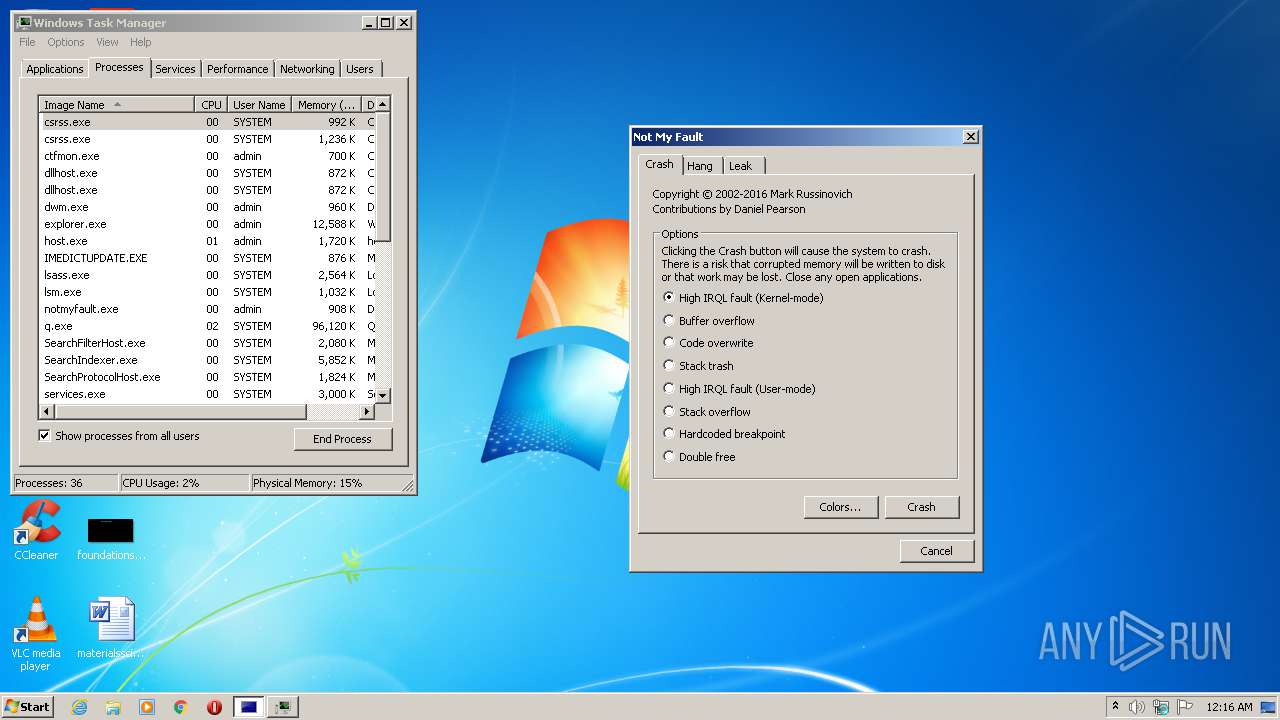Open the Options menu in Task Manager

click(66, 42)
